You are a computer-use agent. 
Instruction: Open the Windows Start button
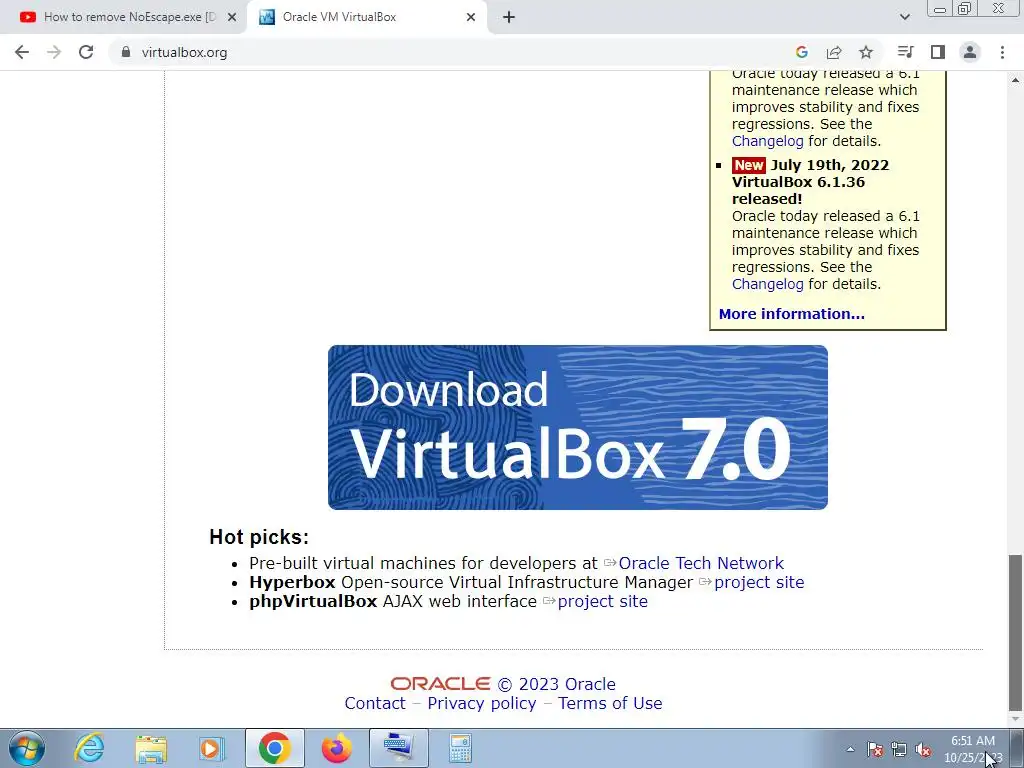click(x=26, y=748)
